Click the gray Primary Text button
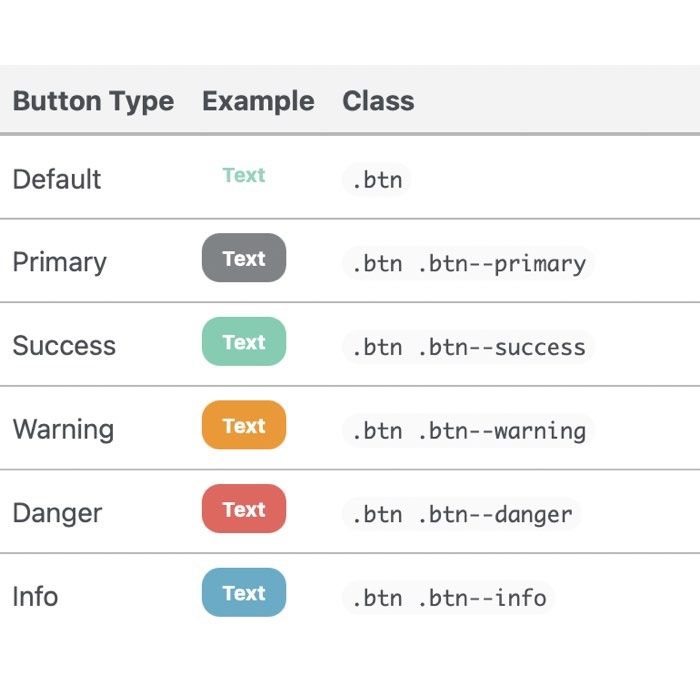700x700 pixels. tap(244, 258)
